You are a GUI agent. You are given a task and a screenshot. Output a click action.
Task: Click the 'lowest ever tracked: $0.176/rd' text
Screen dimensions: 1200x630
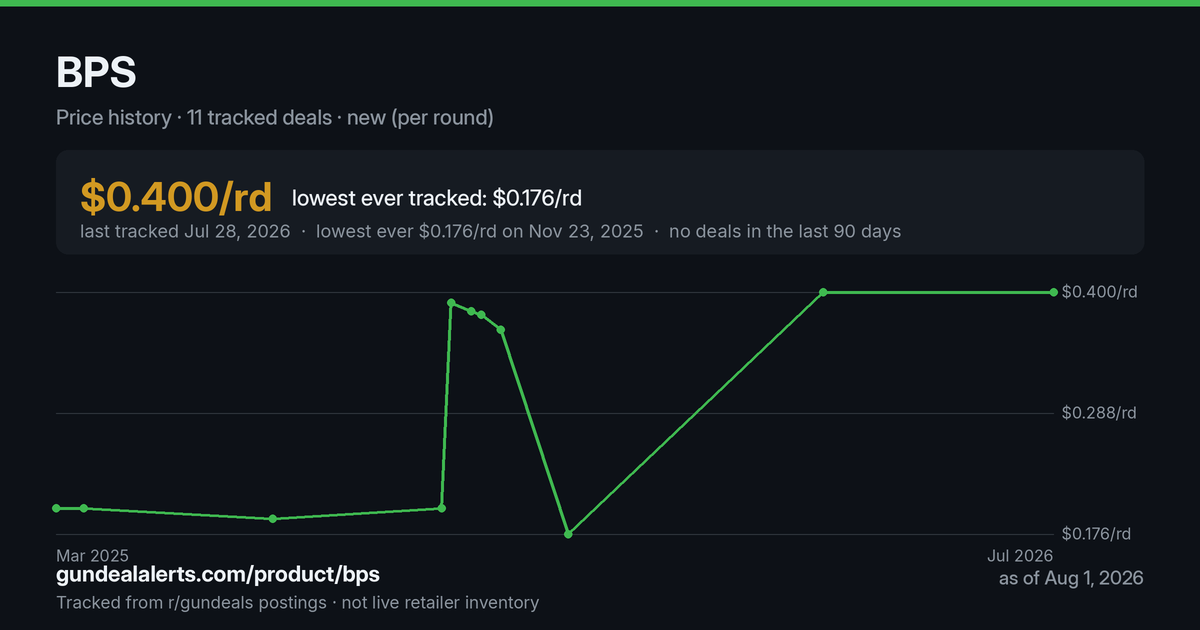pos(437,198)
